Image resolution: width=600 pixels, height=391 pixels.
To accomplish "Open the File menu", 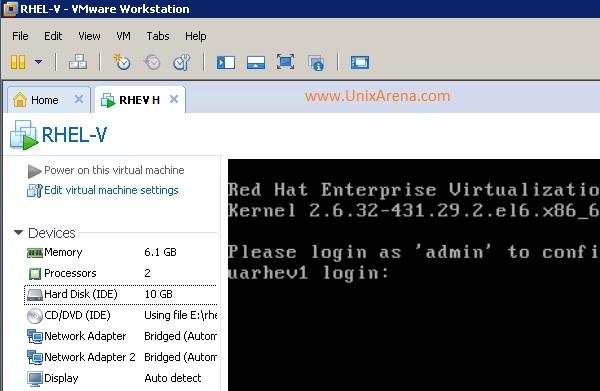I will [x=20, y=36].
